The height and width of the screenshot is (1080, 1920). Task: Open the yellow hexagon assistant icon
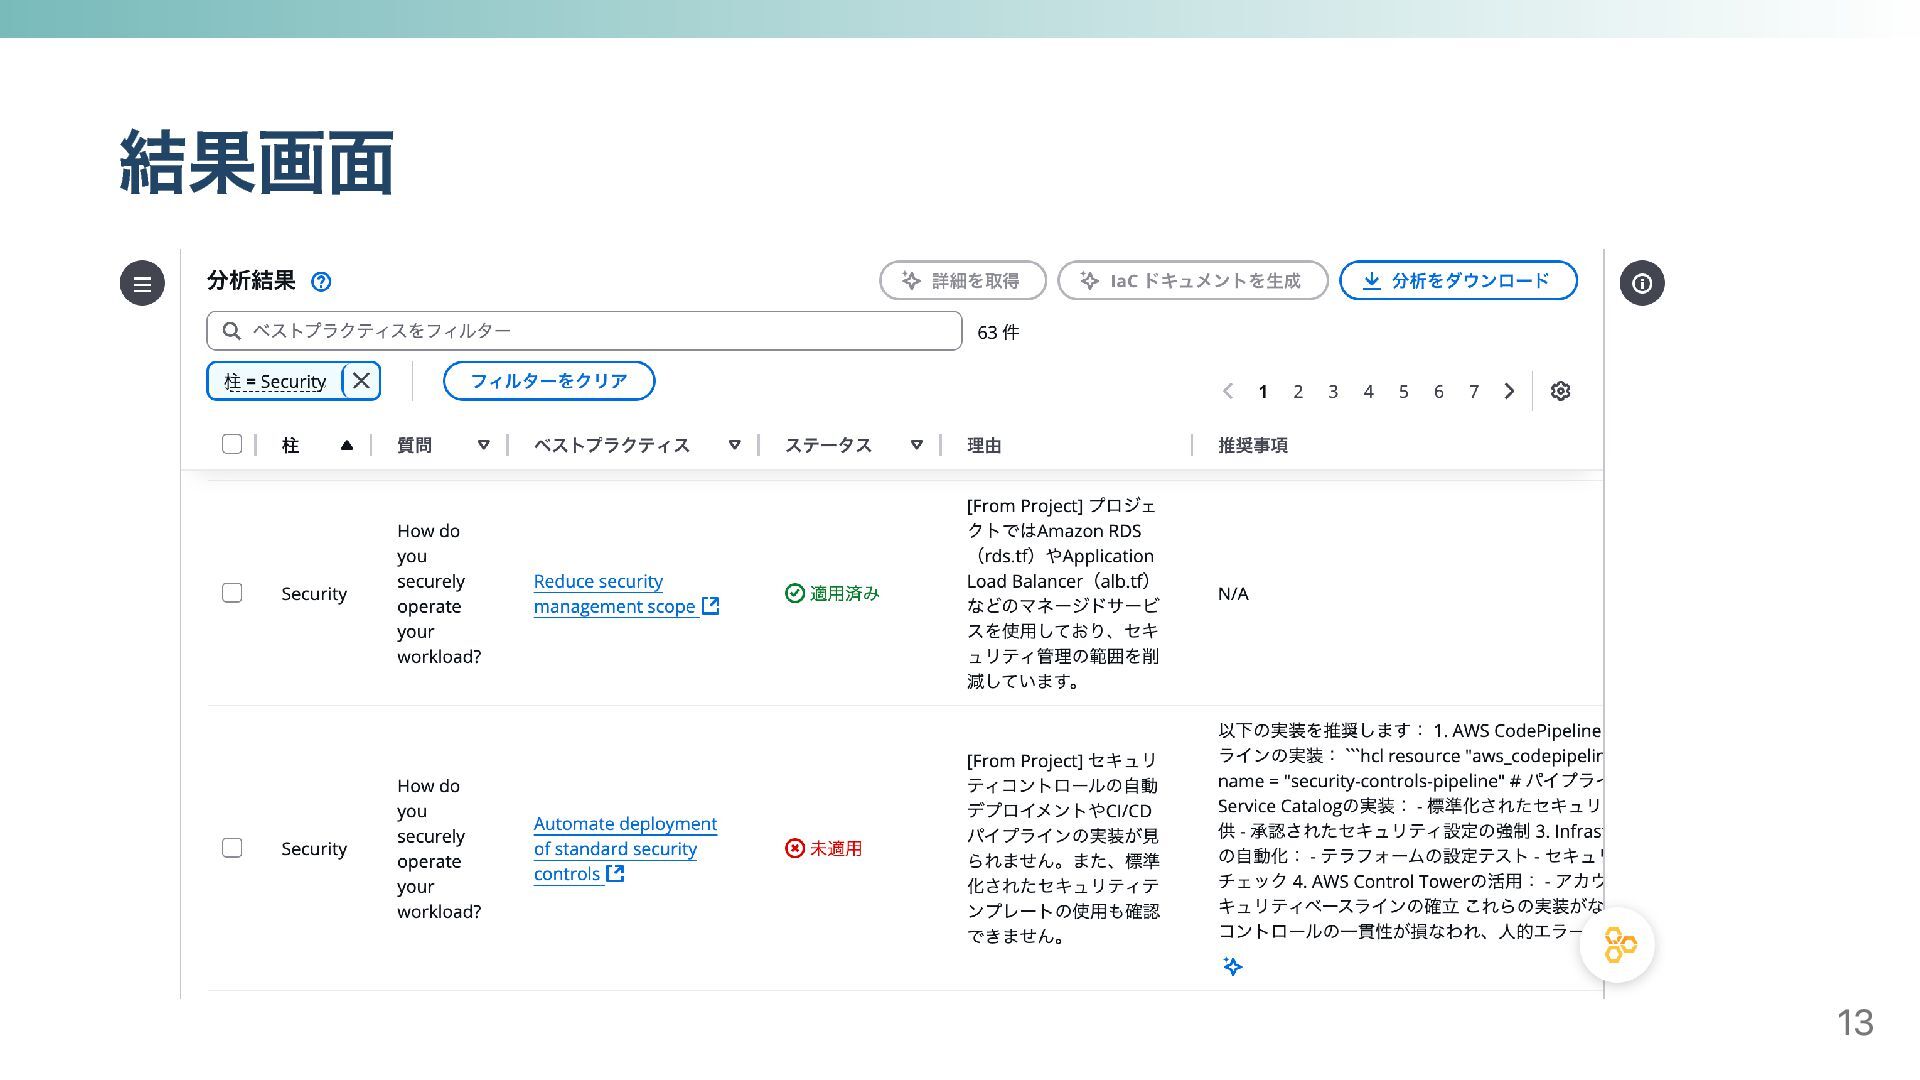[1617, 945]
